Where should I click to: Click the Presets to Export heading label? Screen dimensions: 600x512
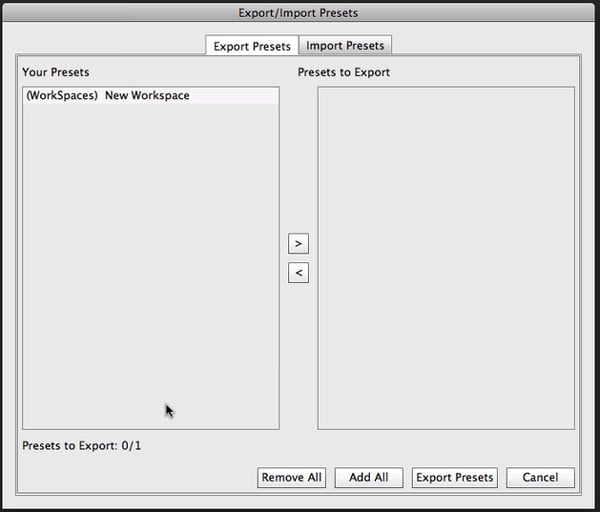[x=344, y=73]
